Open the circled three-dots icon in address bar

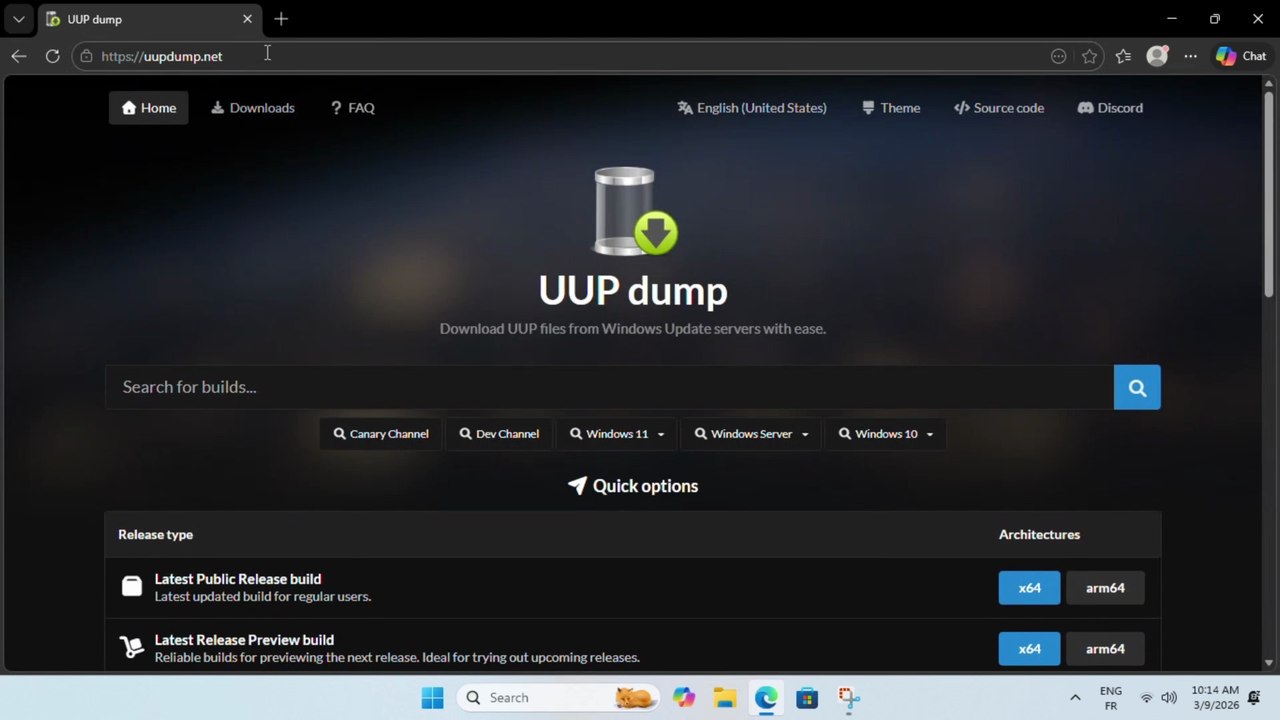coord(1058,56)
